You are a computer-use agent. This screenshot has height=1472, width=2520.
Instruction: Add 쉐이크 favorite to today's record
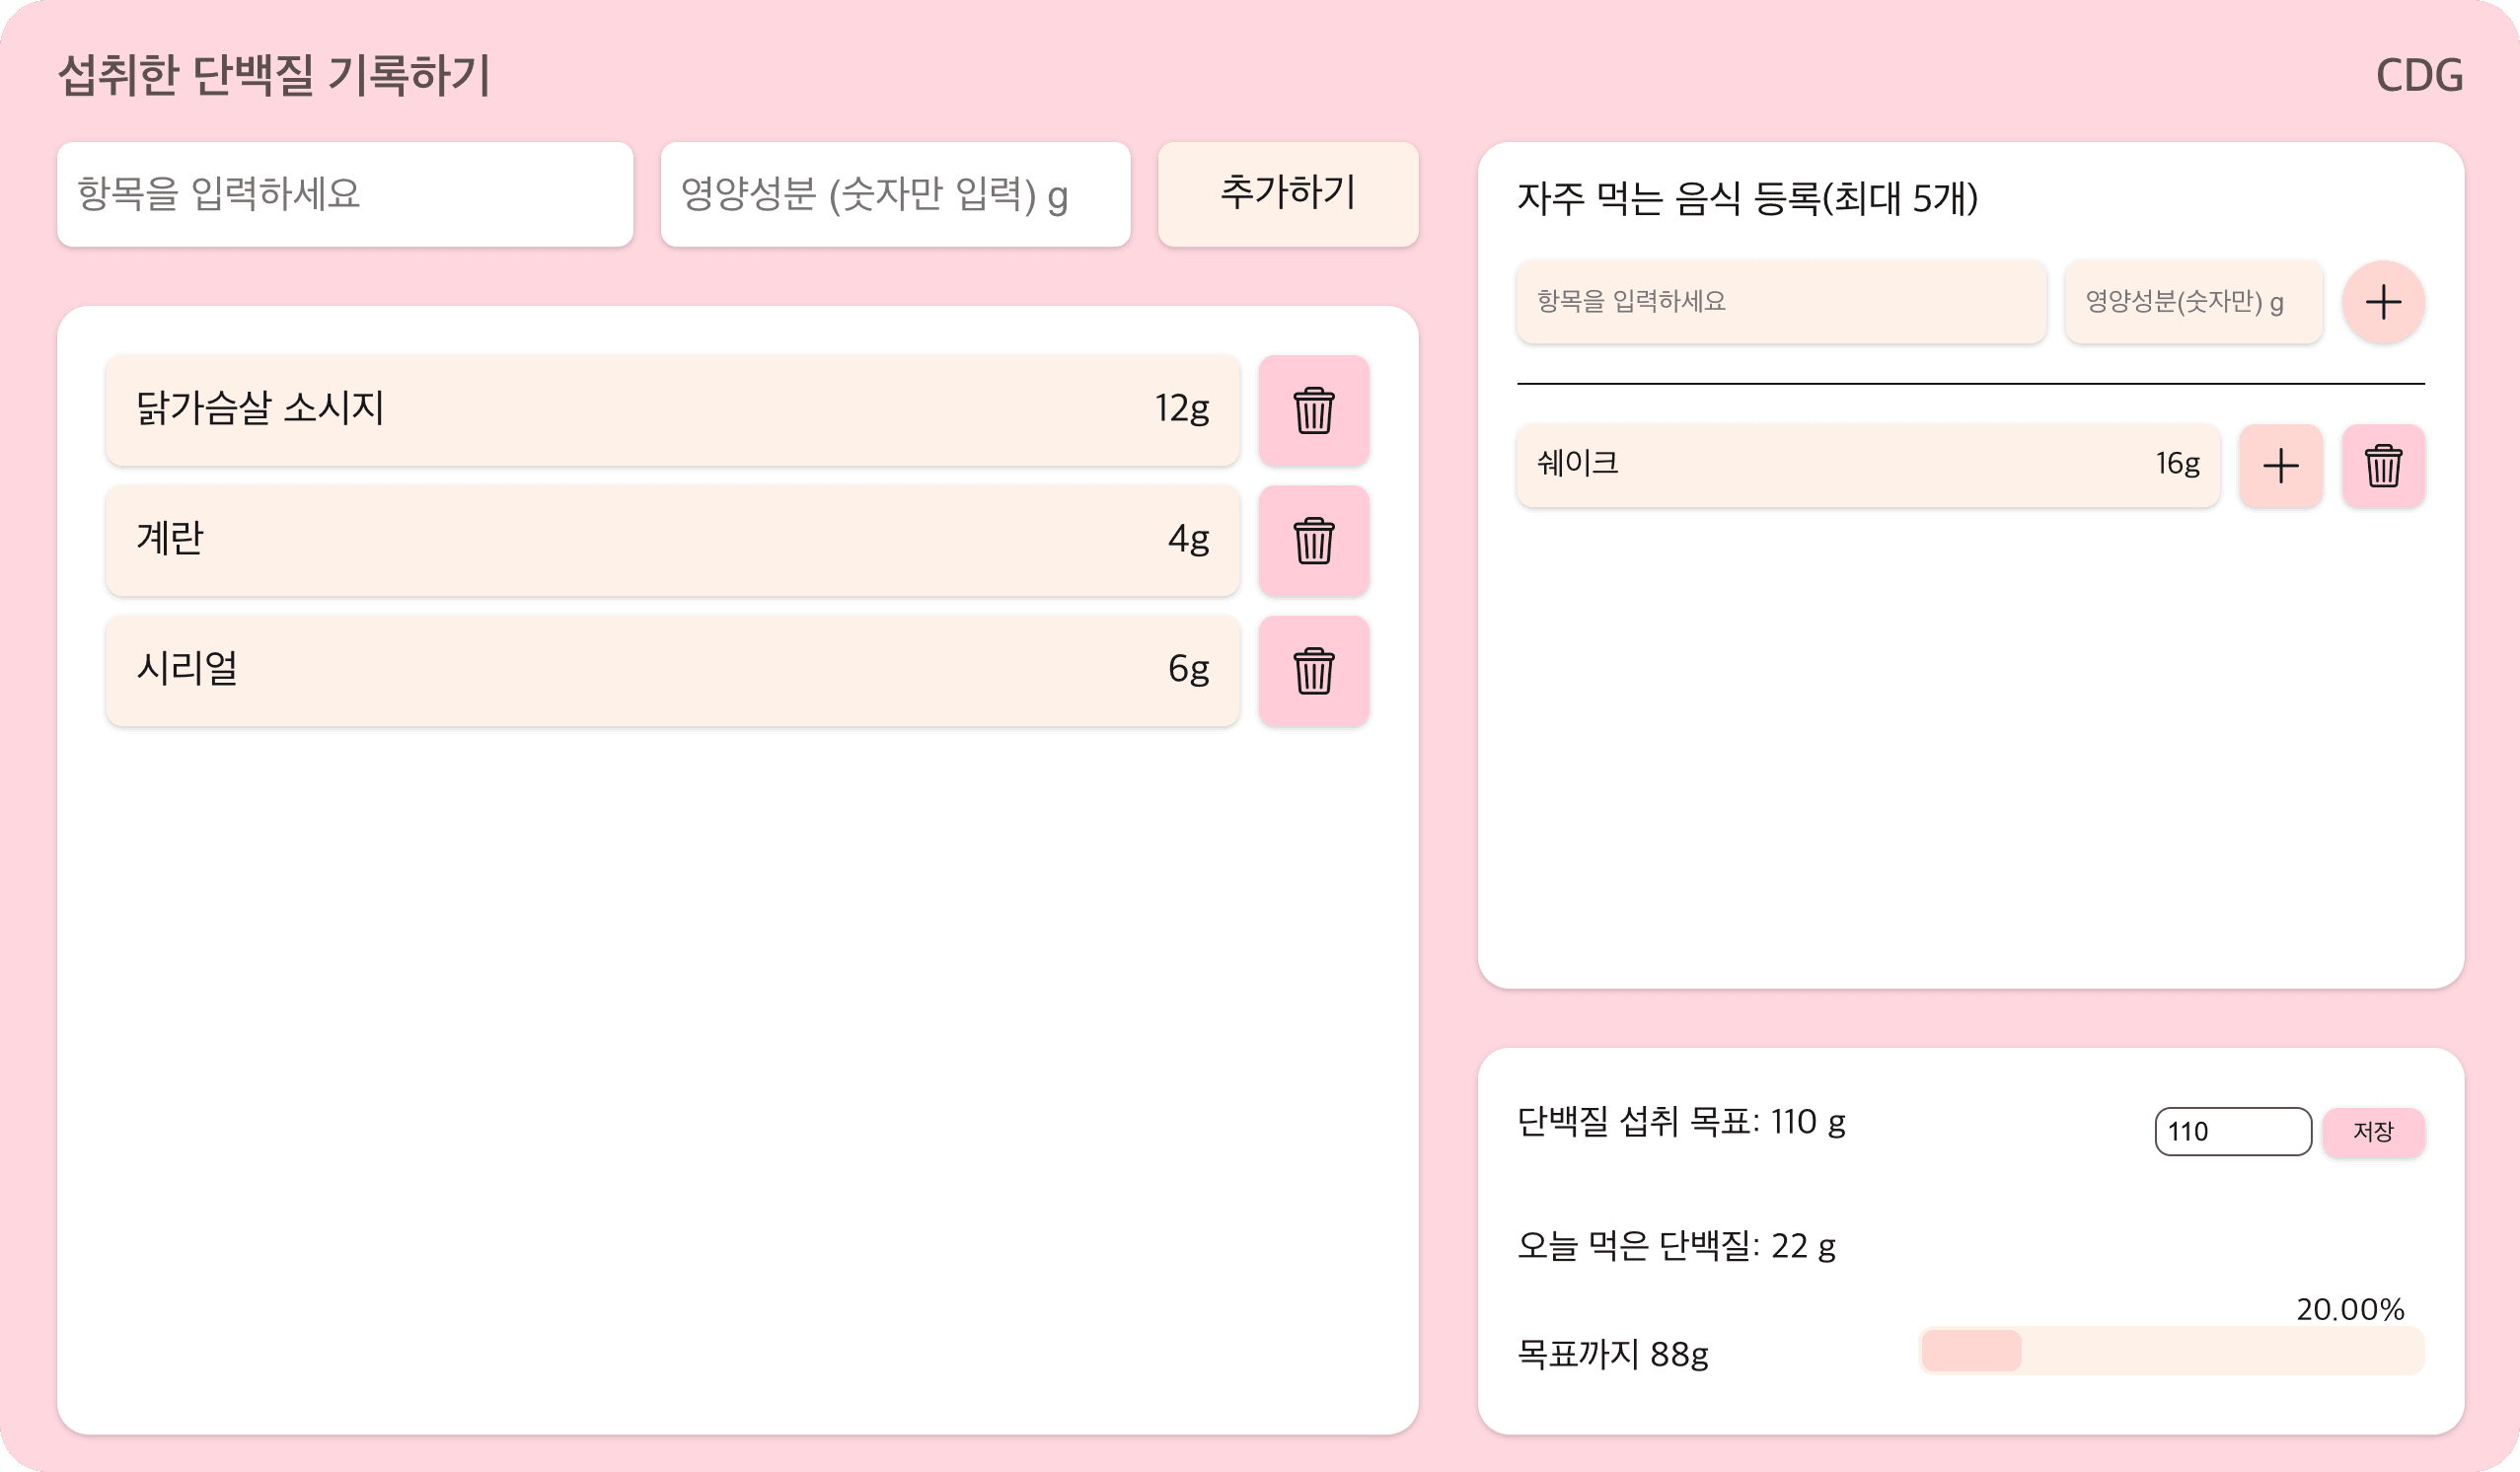2280,466
